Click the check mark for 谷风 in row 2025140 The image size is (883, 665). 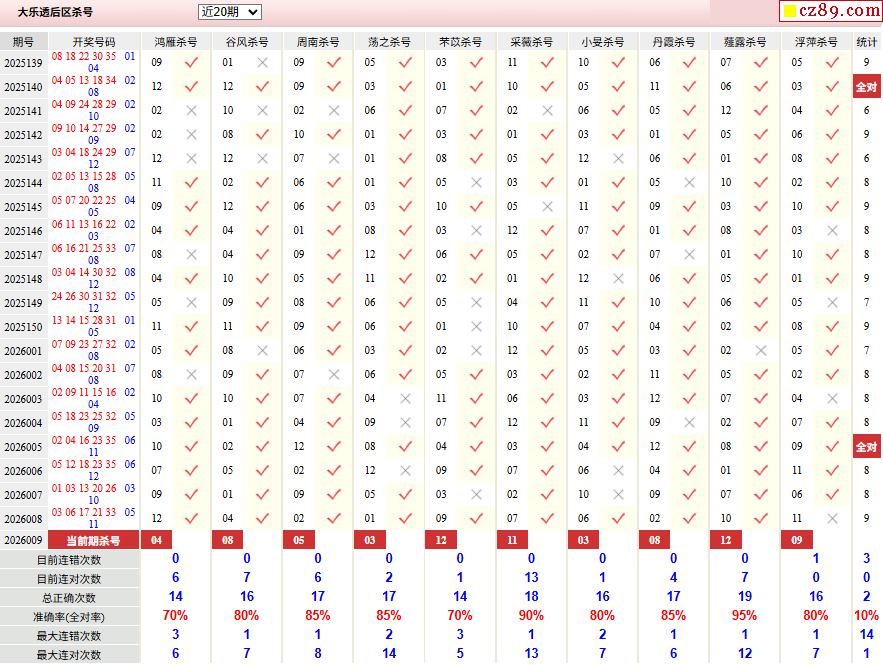click(x=262, y=86)
